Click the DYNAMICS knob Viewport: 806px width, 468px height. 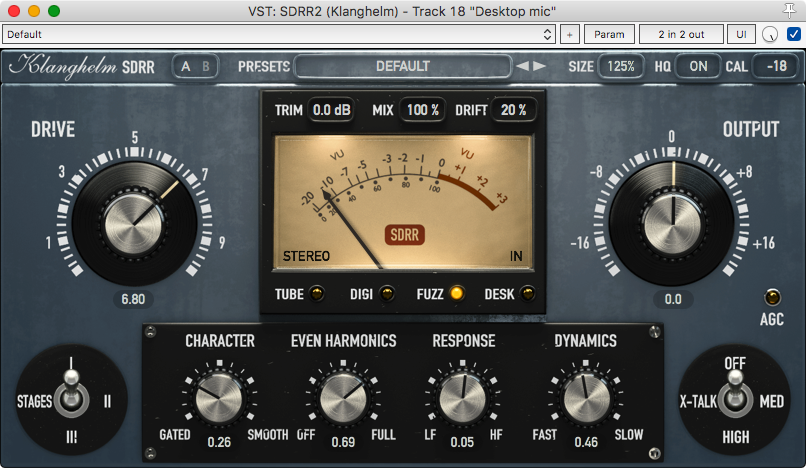click(x=586, y=399)
